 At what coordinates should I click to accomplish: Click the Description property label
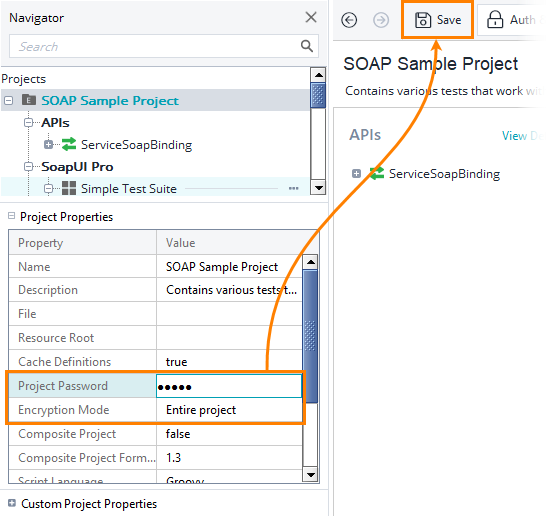pos(48,290)
